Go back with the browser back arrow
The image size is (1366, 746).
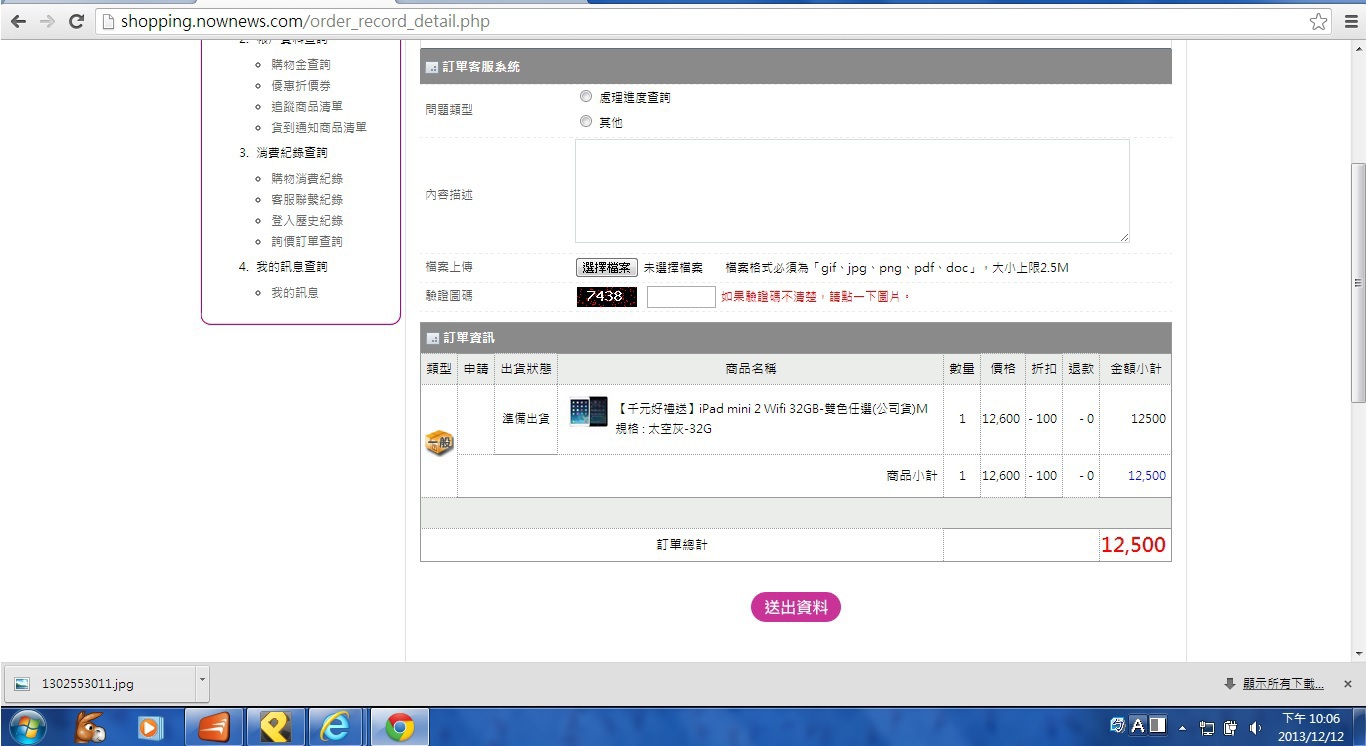click(x=18, y=21)
